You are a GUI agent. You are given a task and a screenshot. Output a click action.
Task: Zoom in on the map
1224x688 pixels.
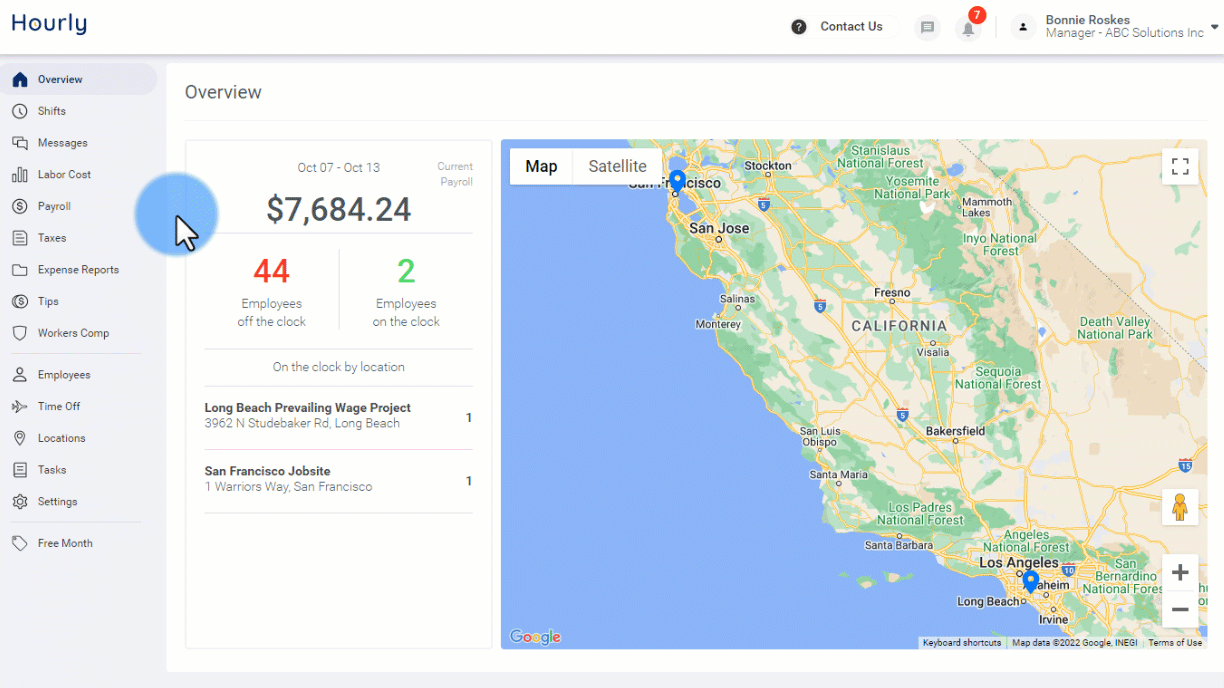tap(1180, 572)
